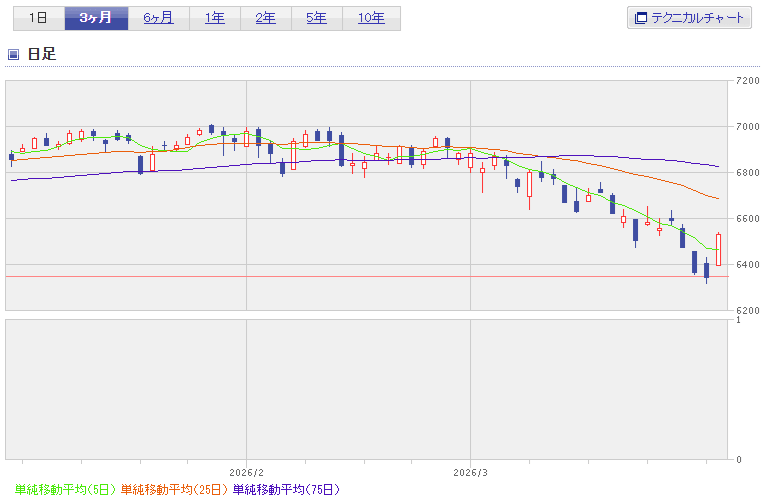Click the window icon in テクニカルチャート button
The width and height of the screenshot is (766, 500).
tap(640, 18)
